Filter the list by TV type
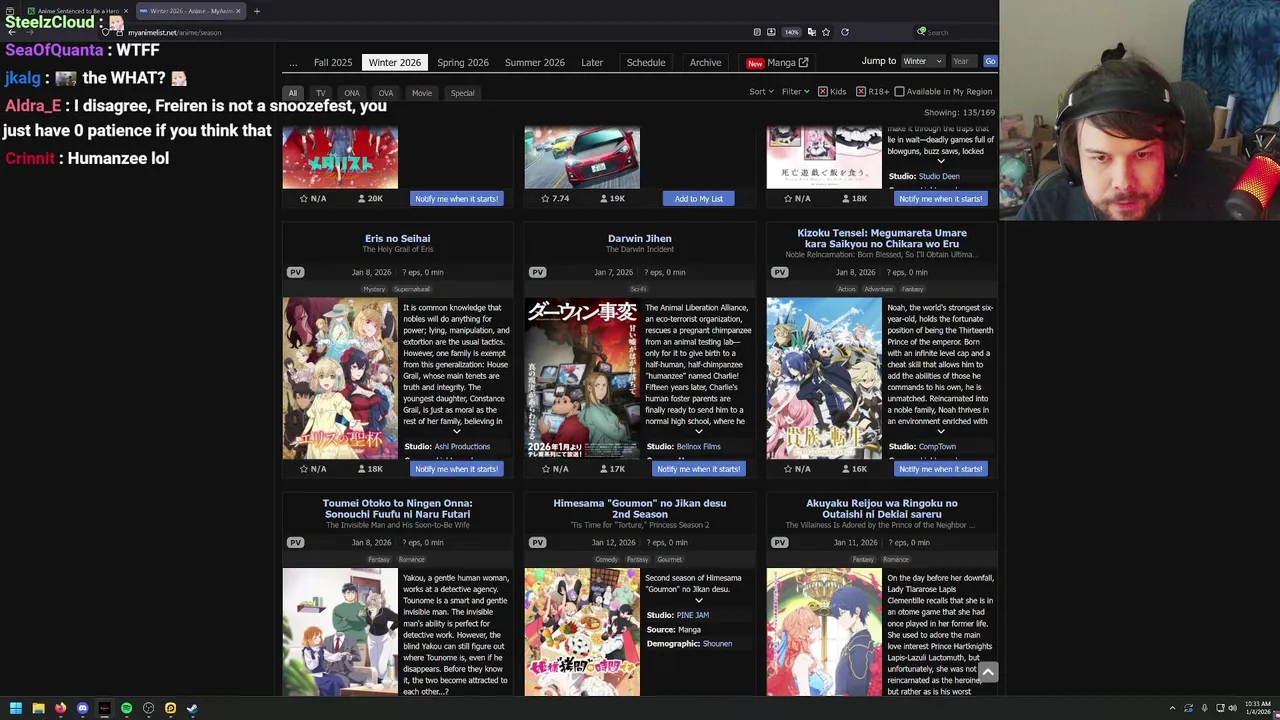This screenshot has height=720, width=1280. pos(321,93)
